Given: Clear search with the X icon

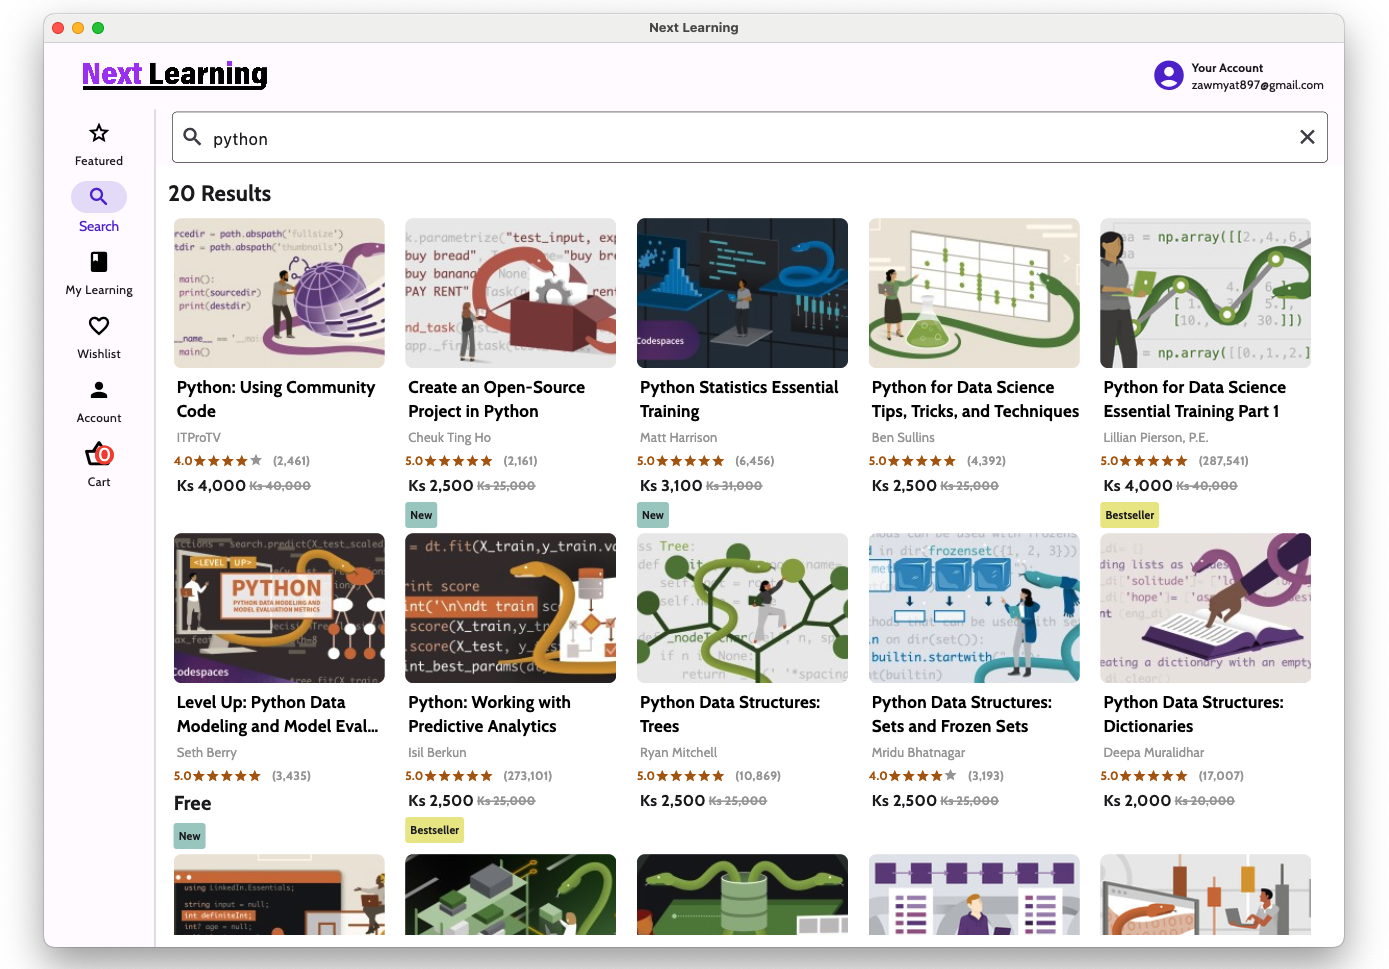Looking at the screenshot, I should click(x=1306, y=137).
